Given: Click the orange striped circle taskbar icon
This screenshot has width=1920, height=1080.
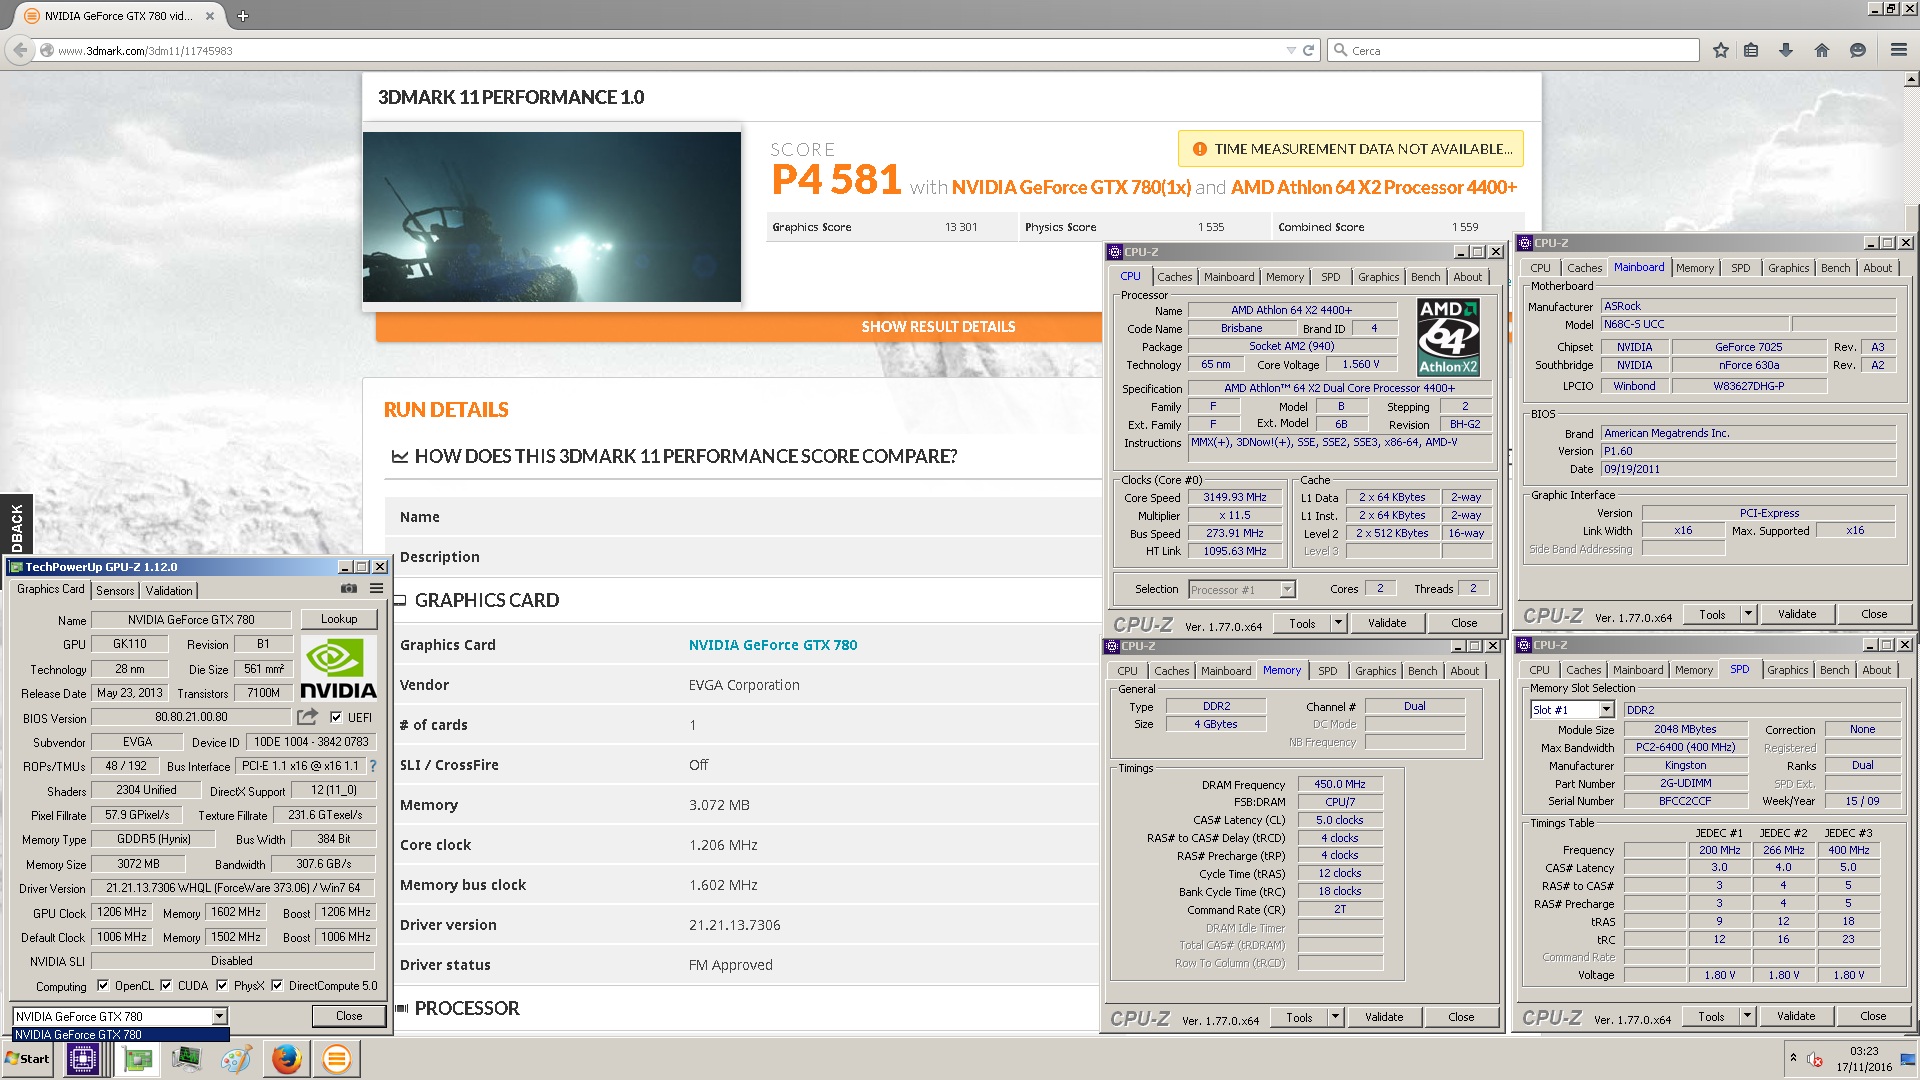Looking at the screenshot, I should pos(337,1059).
